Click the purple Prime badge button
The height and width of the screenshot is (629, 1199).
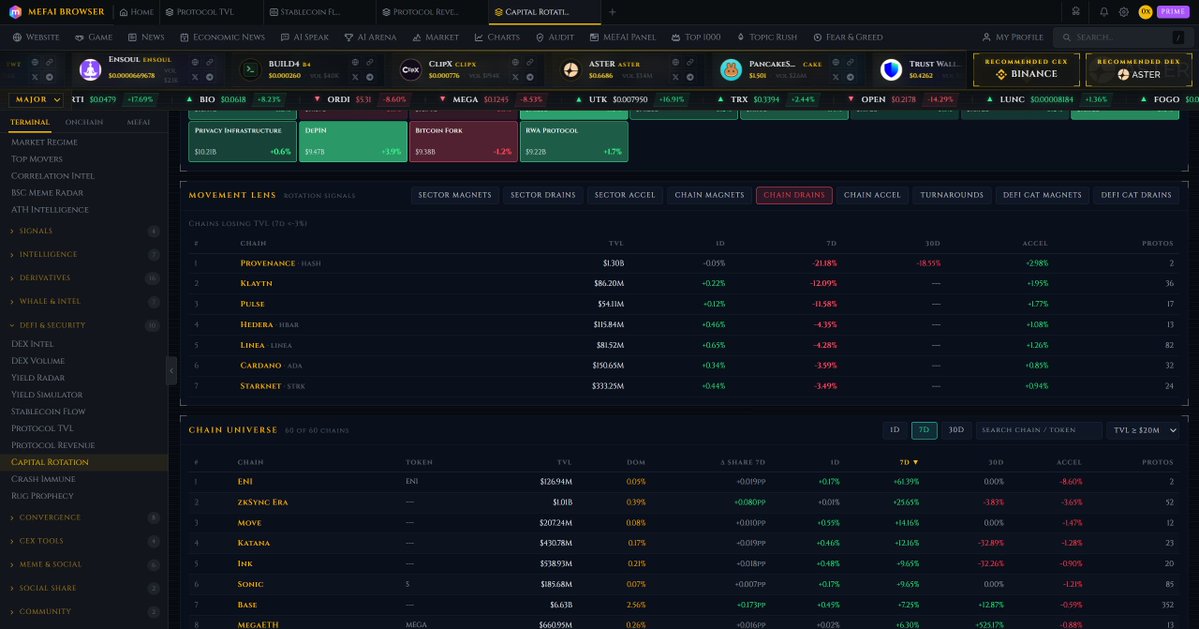pyautogui.click(x=1173, y=11)
